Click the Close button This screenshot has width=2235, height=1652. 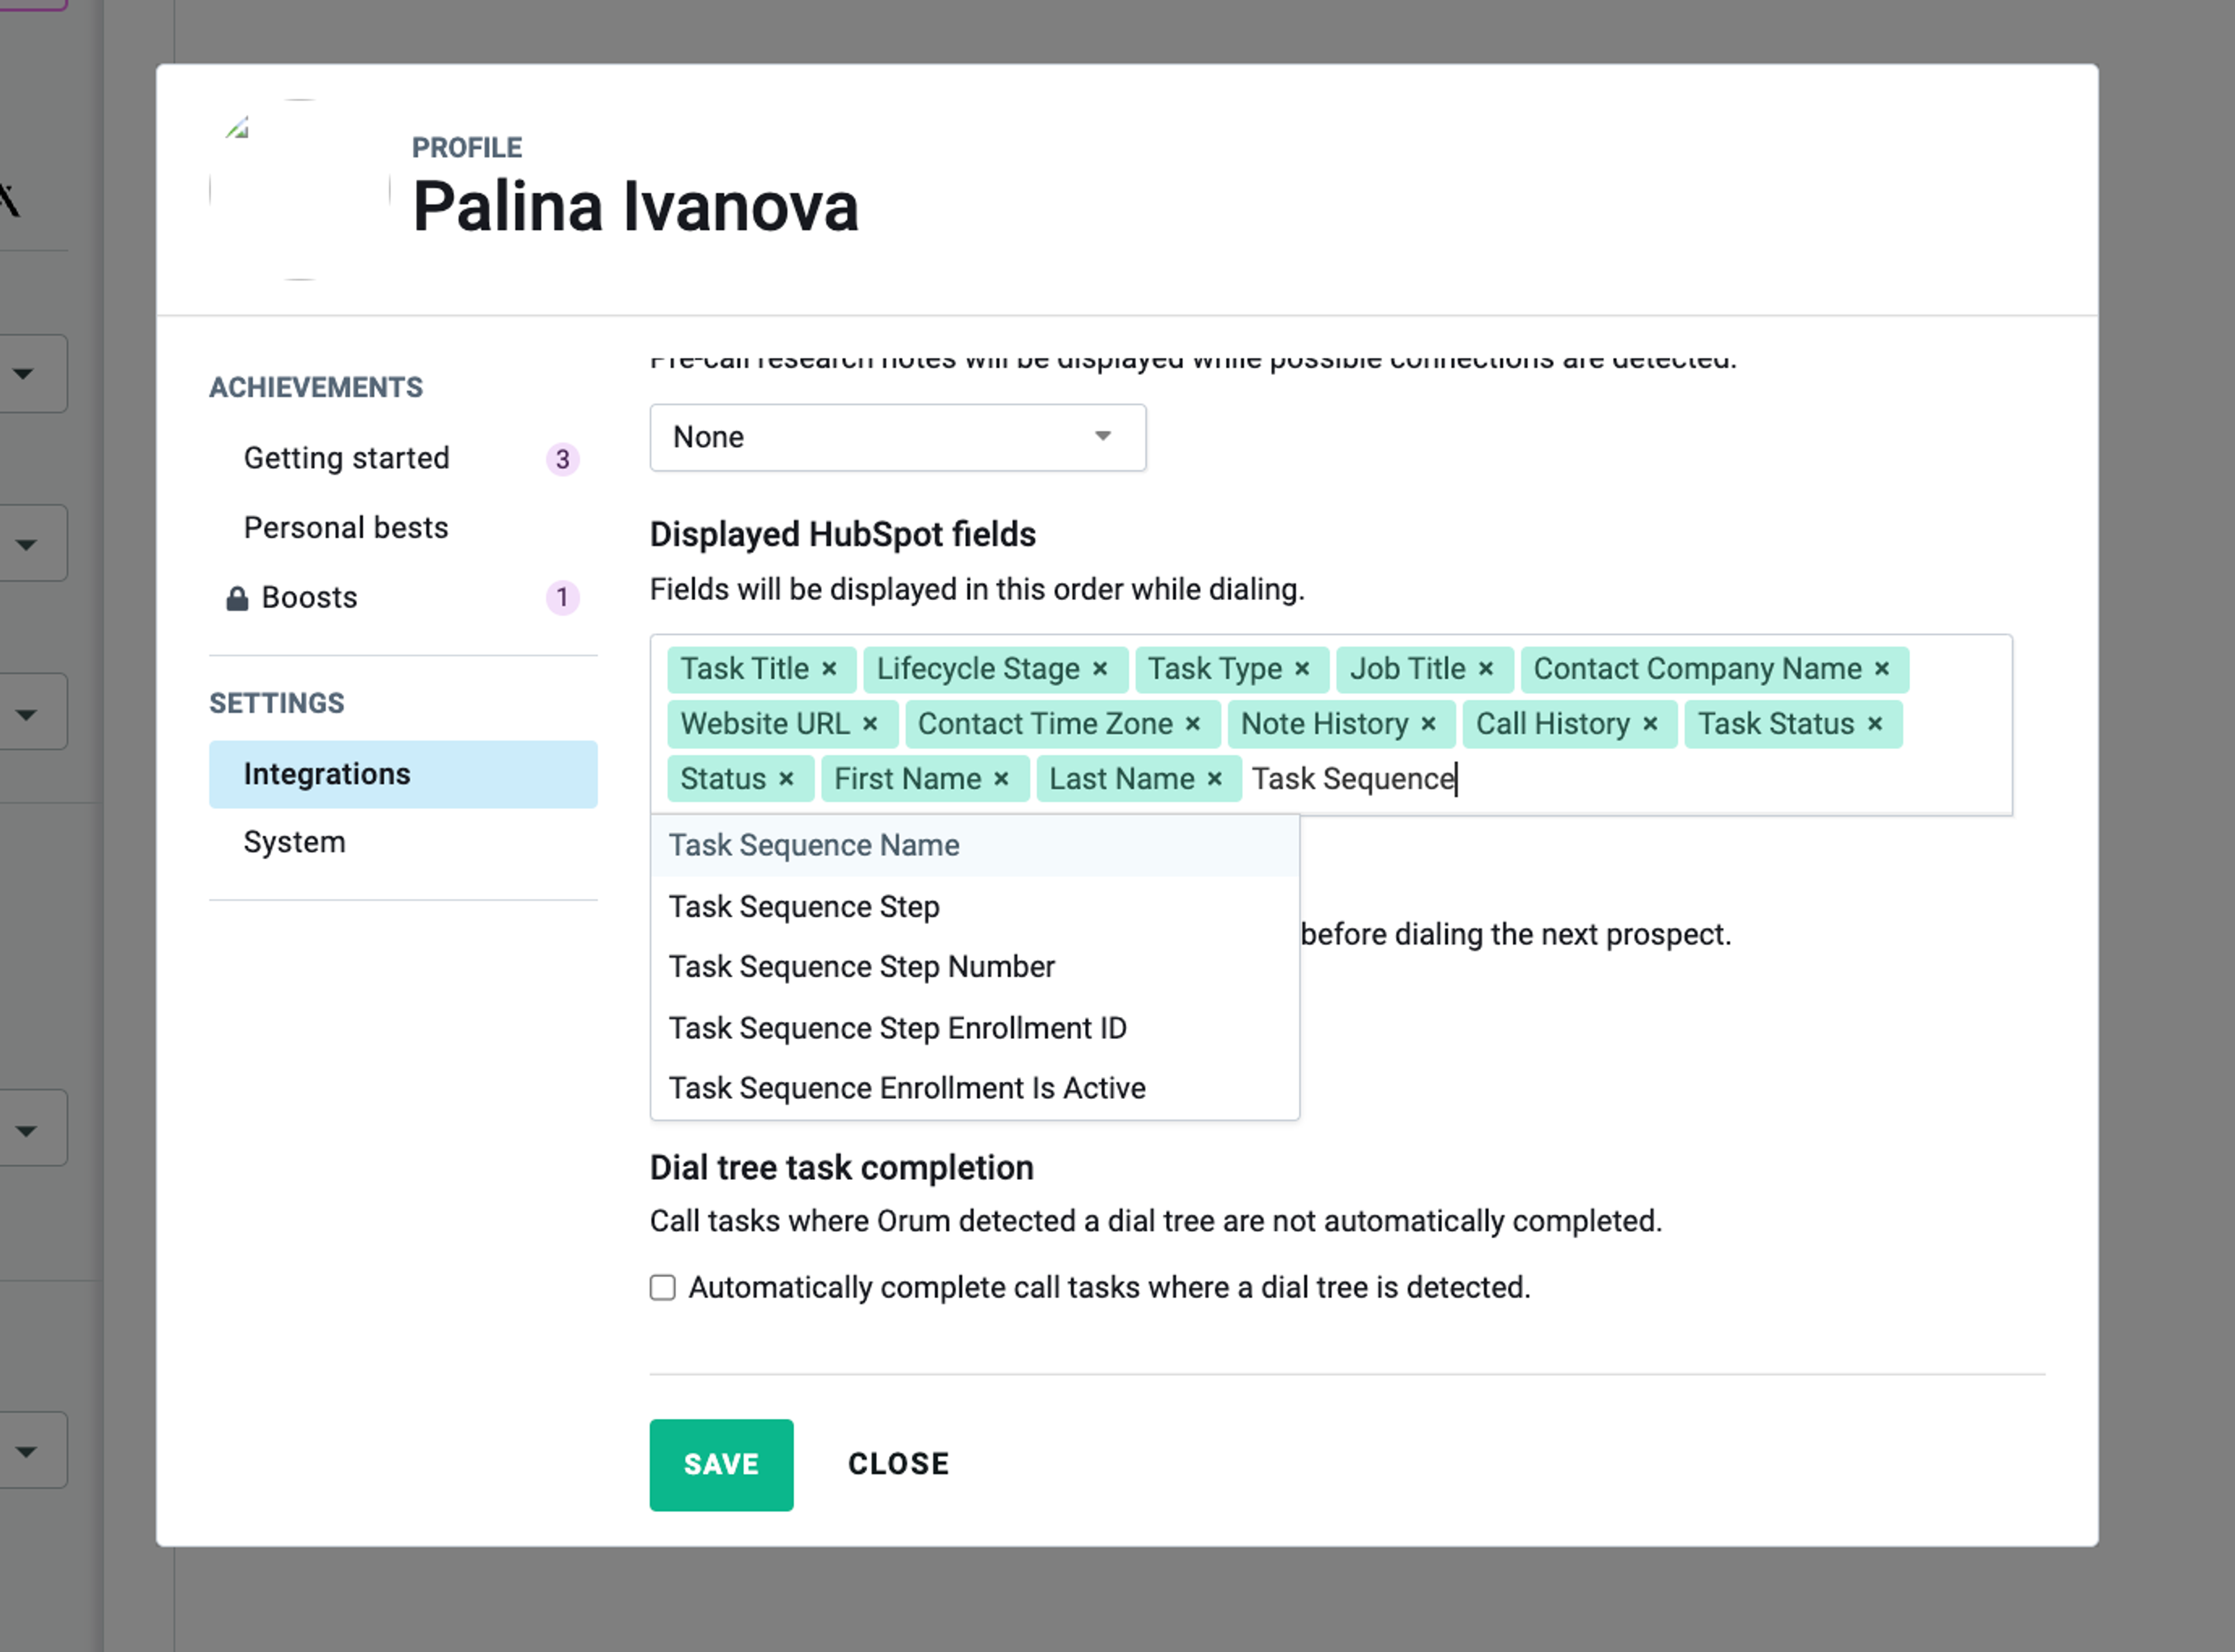898,1464
